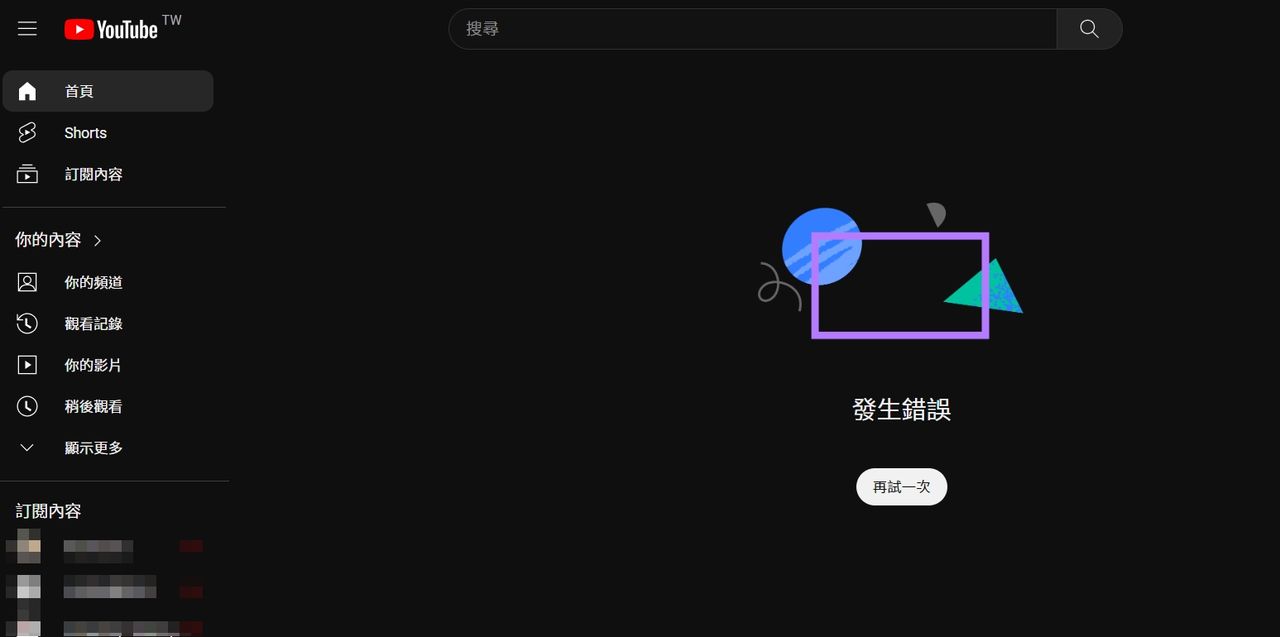This screenshot has height=637, width=1280.
Task: Click the 訂閱內容 subscriptions icon
Action: pos(27,174)
